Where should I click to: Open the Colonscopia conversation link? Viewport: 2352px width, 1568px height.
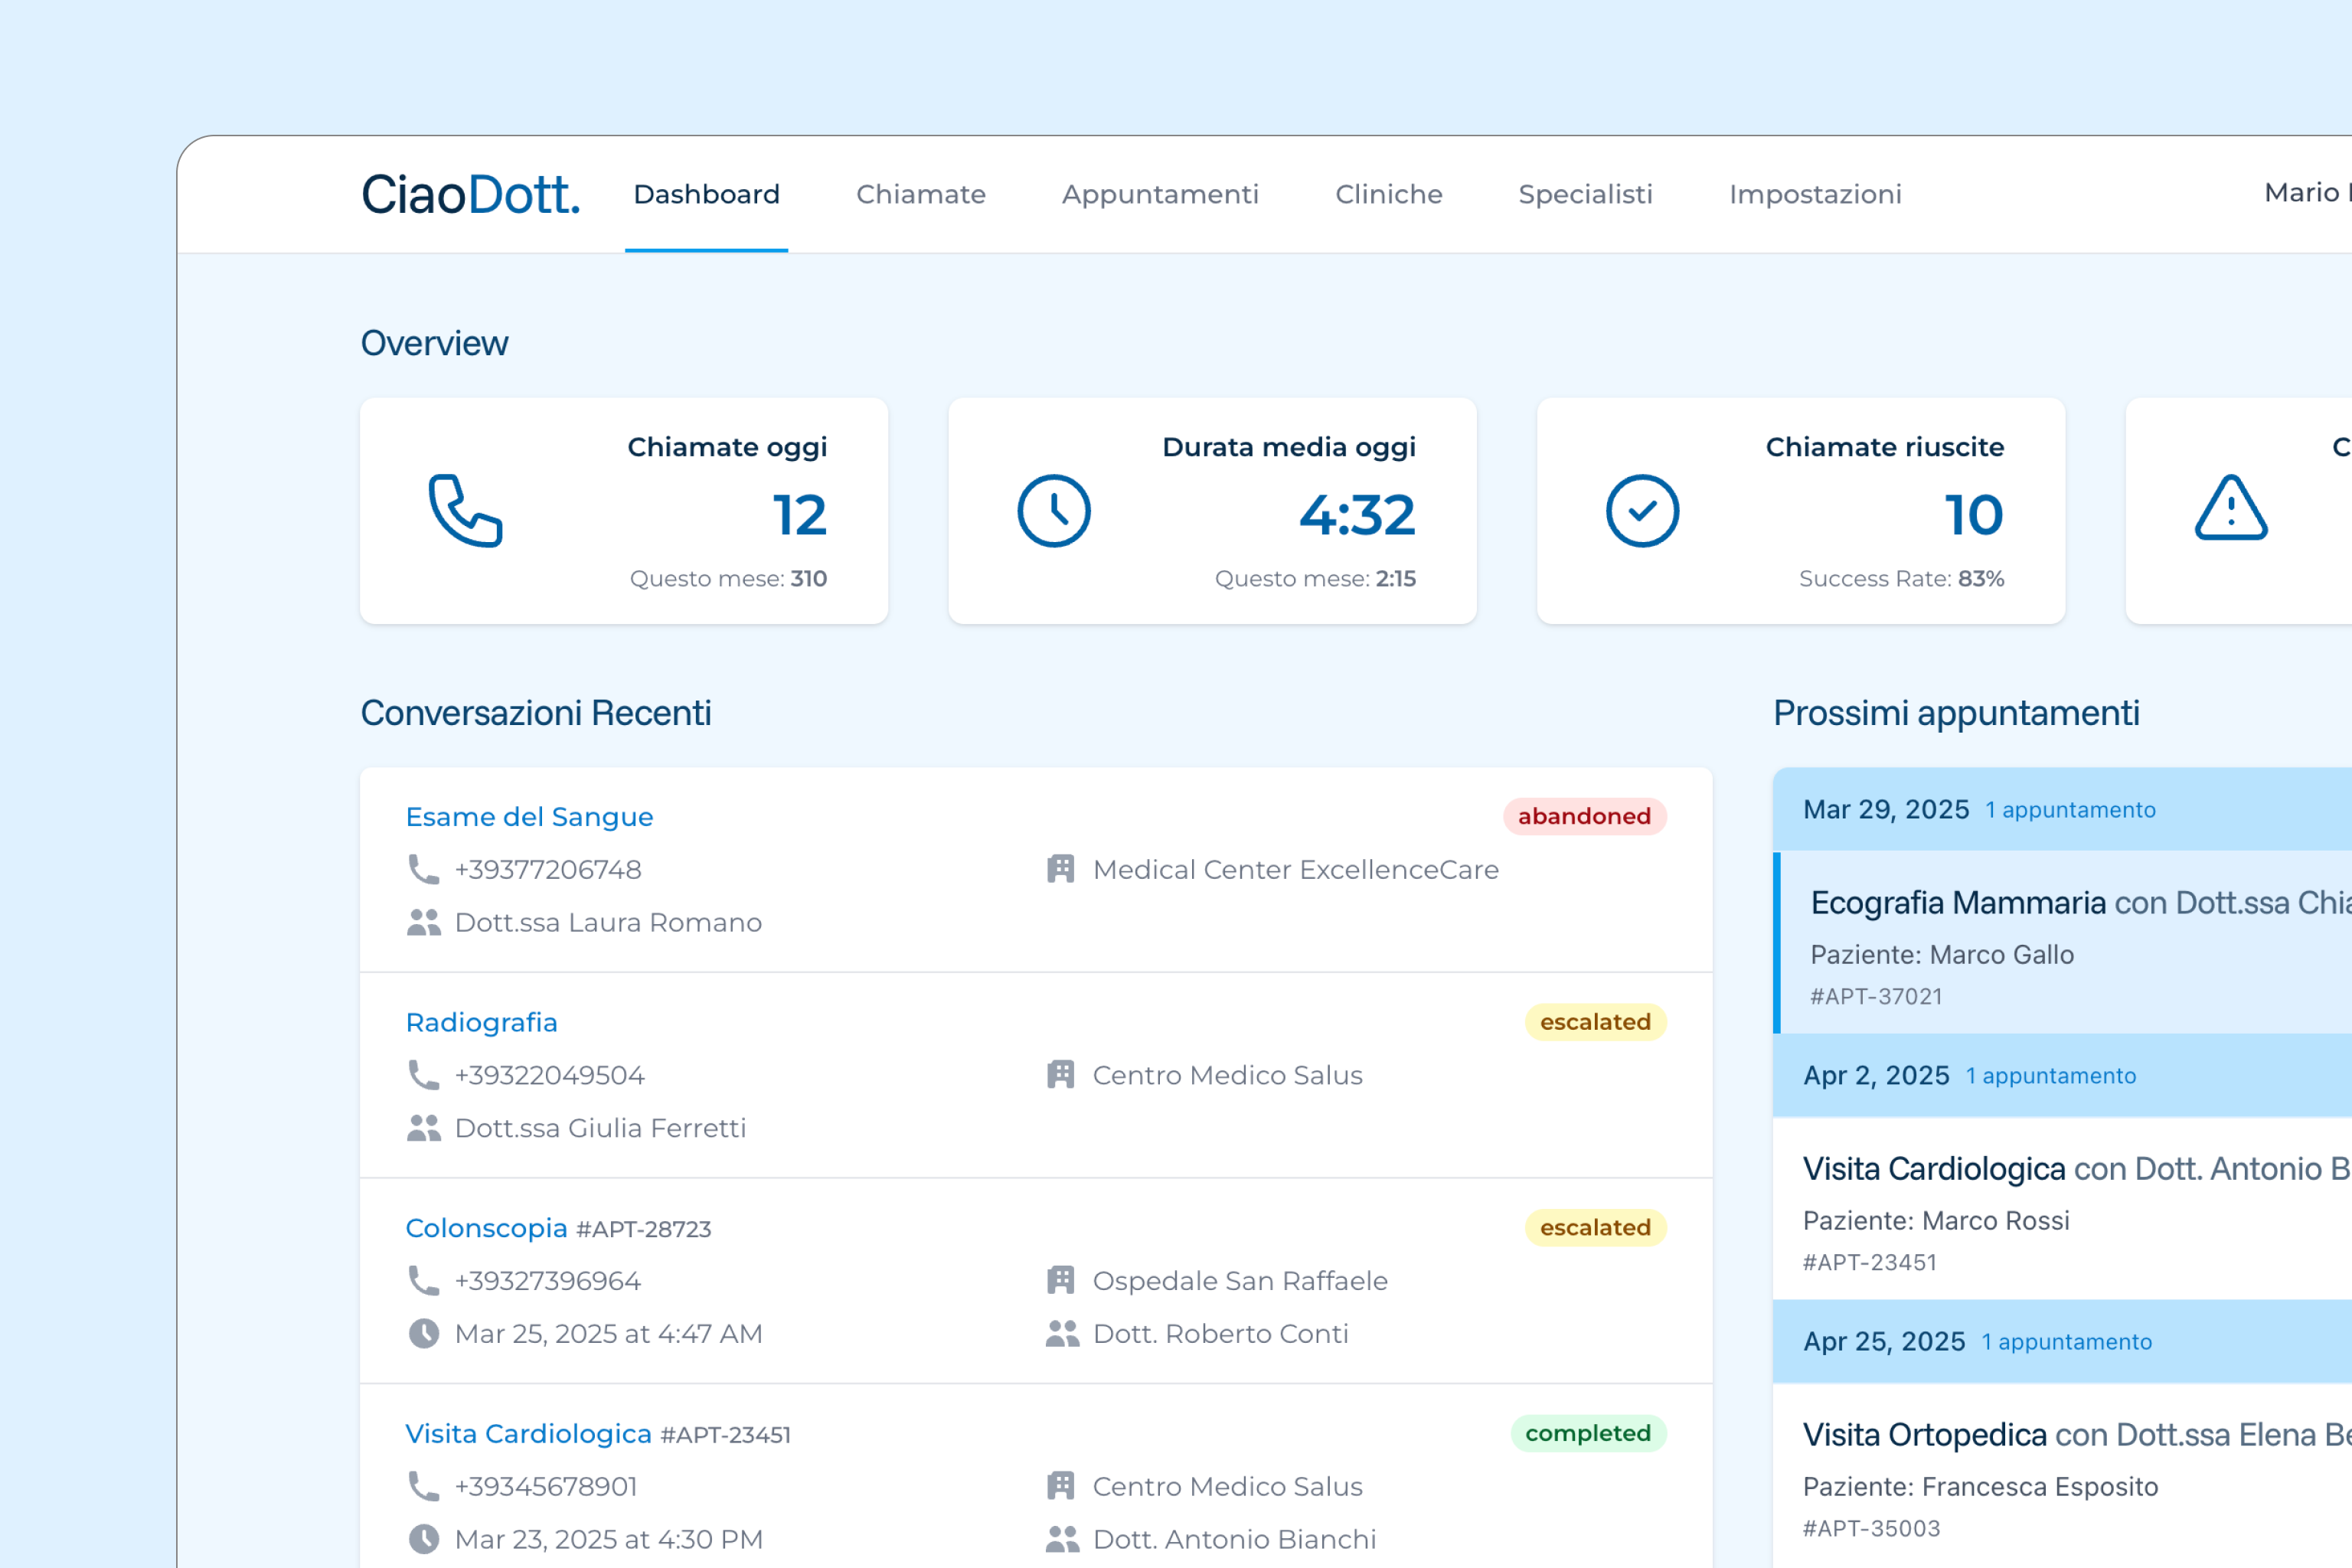point(486,1228)
